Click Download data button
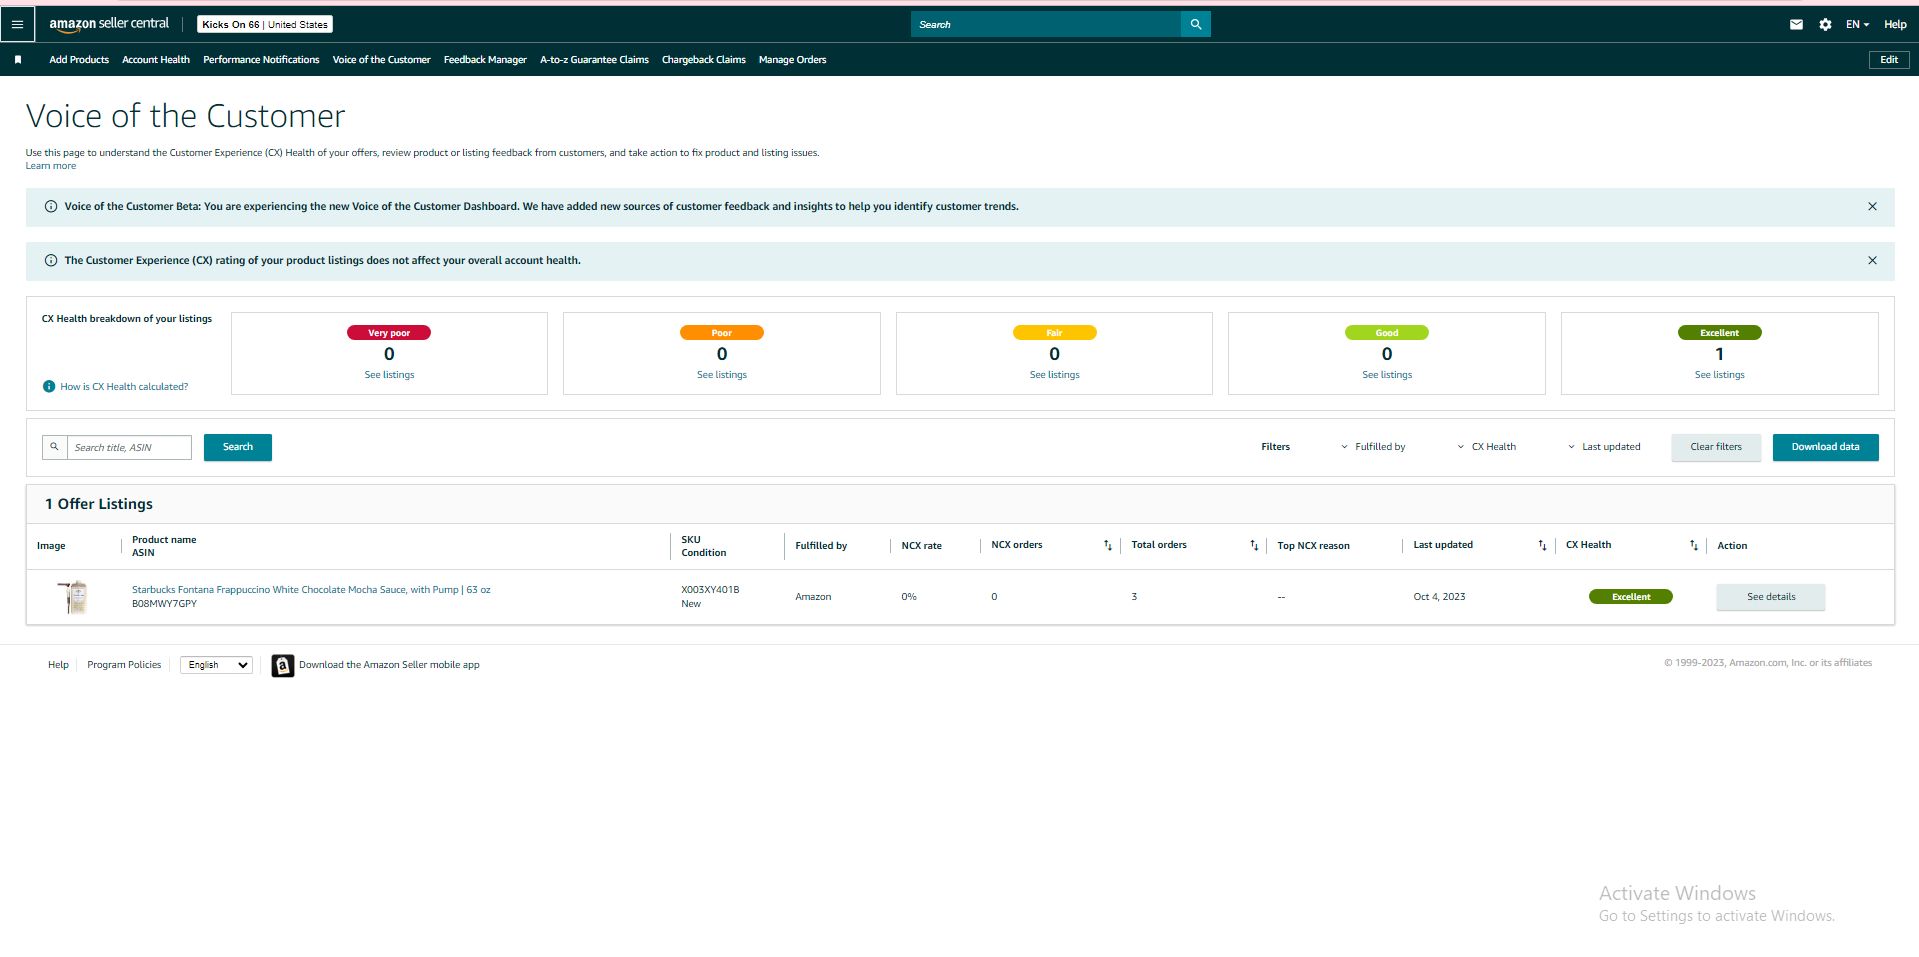 coord(1826,447)
